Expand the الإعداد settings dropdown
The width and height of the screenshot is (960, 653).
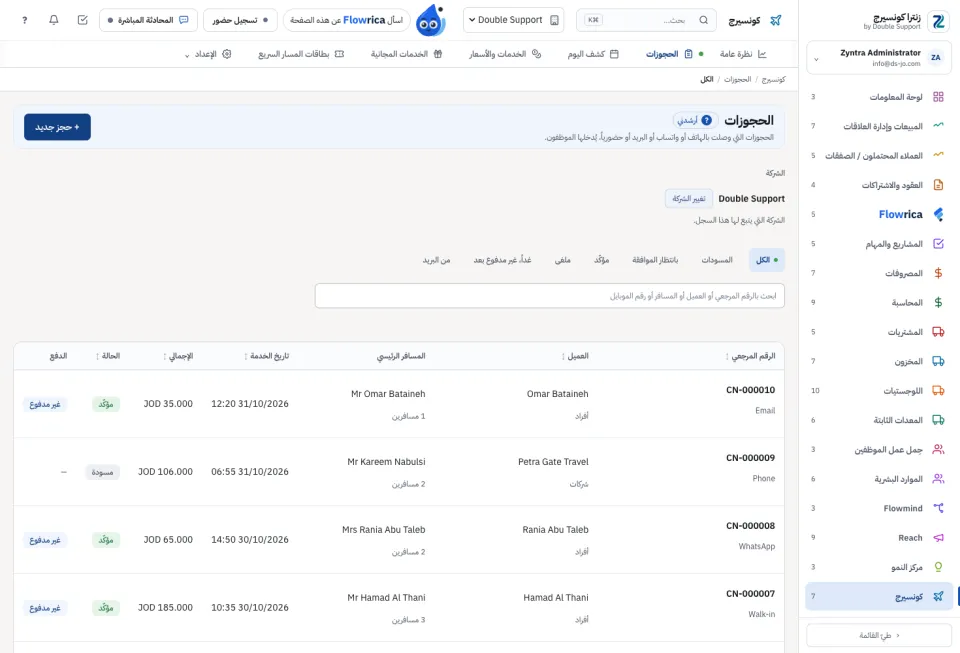tap(208, 54)
